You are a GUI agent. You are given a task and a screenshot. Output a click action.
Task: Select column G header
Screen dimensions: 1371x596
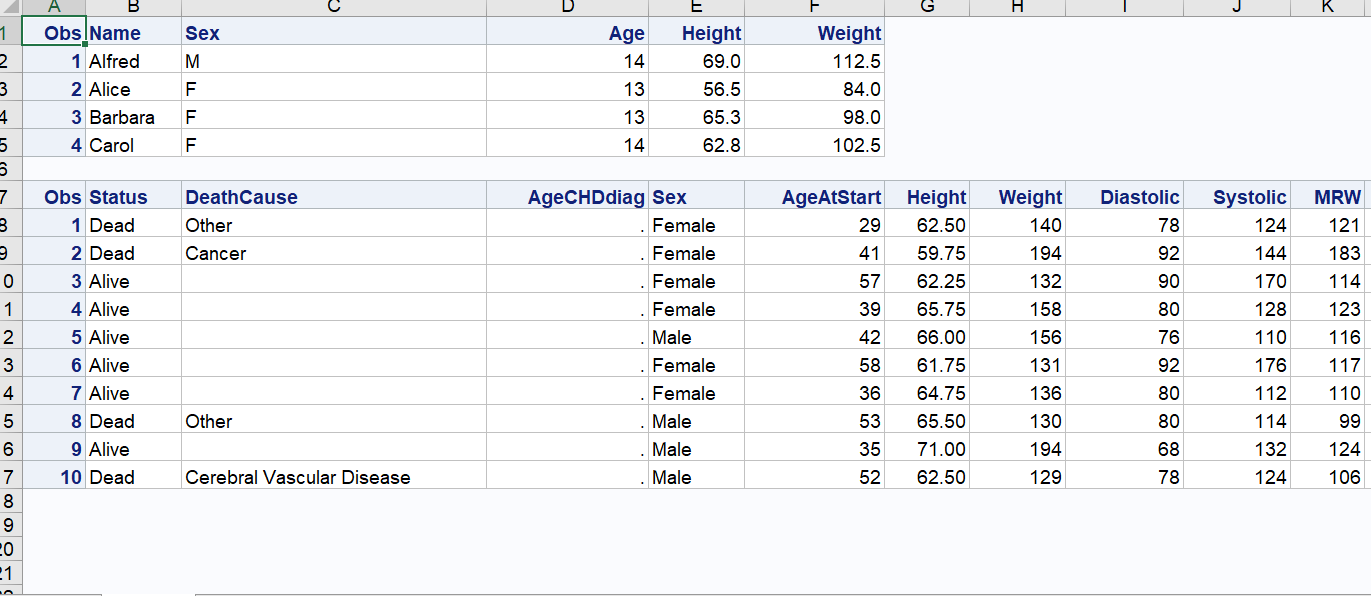[926, 7]
